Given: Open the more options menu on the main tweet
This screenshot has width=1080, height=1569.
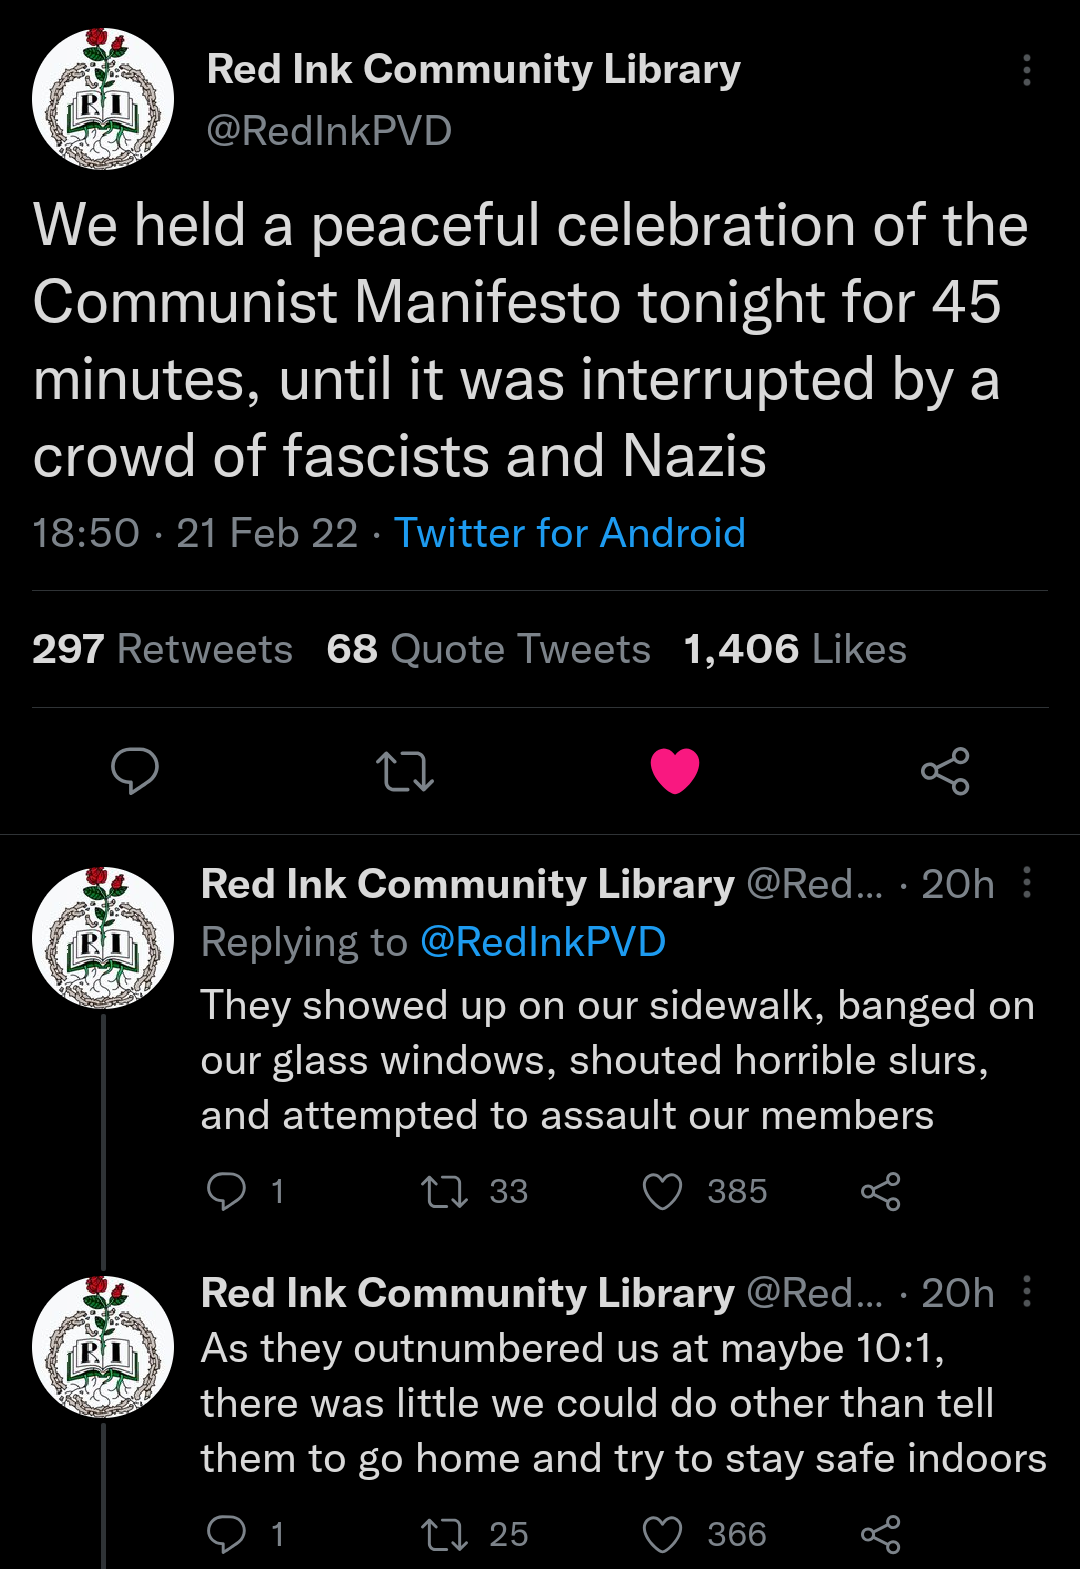Looking at the screenshot, I should point(1026,72).
